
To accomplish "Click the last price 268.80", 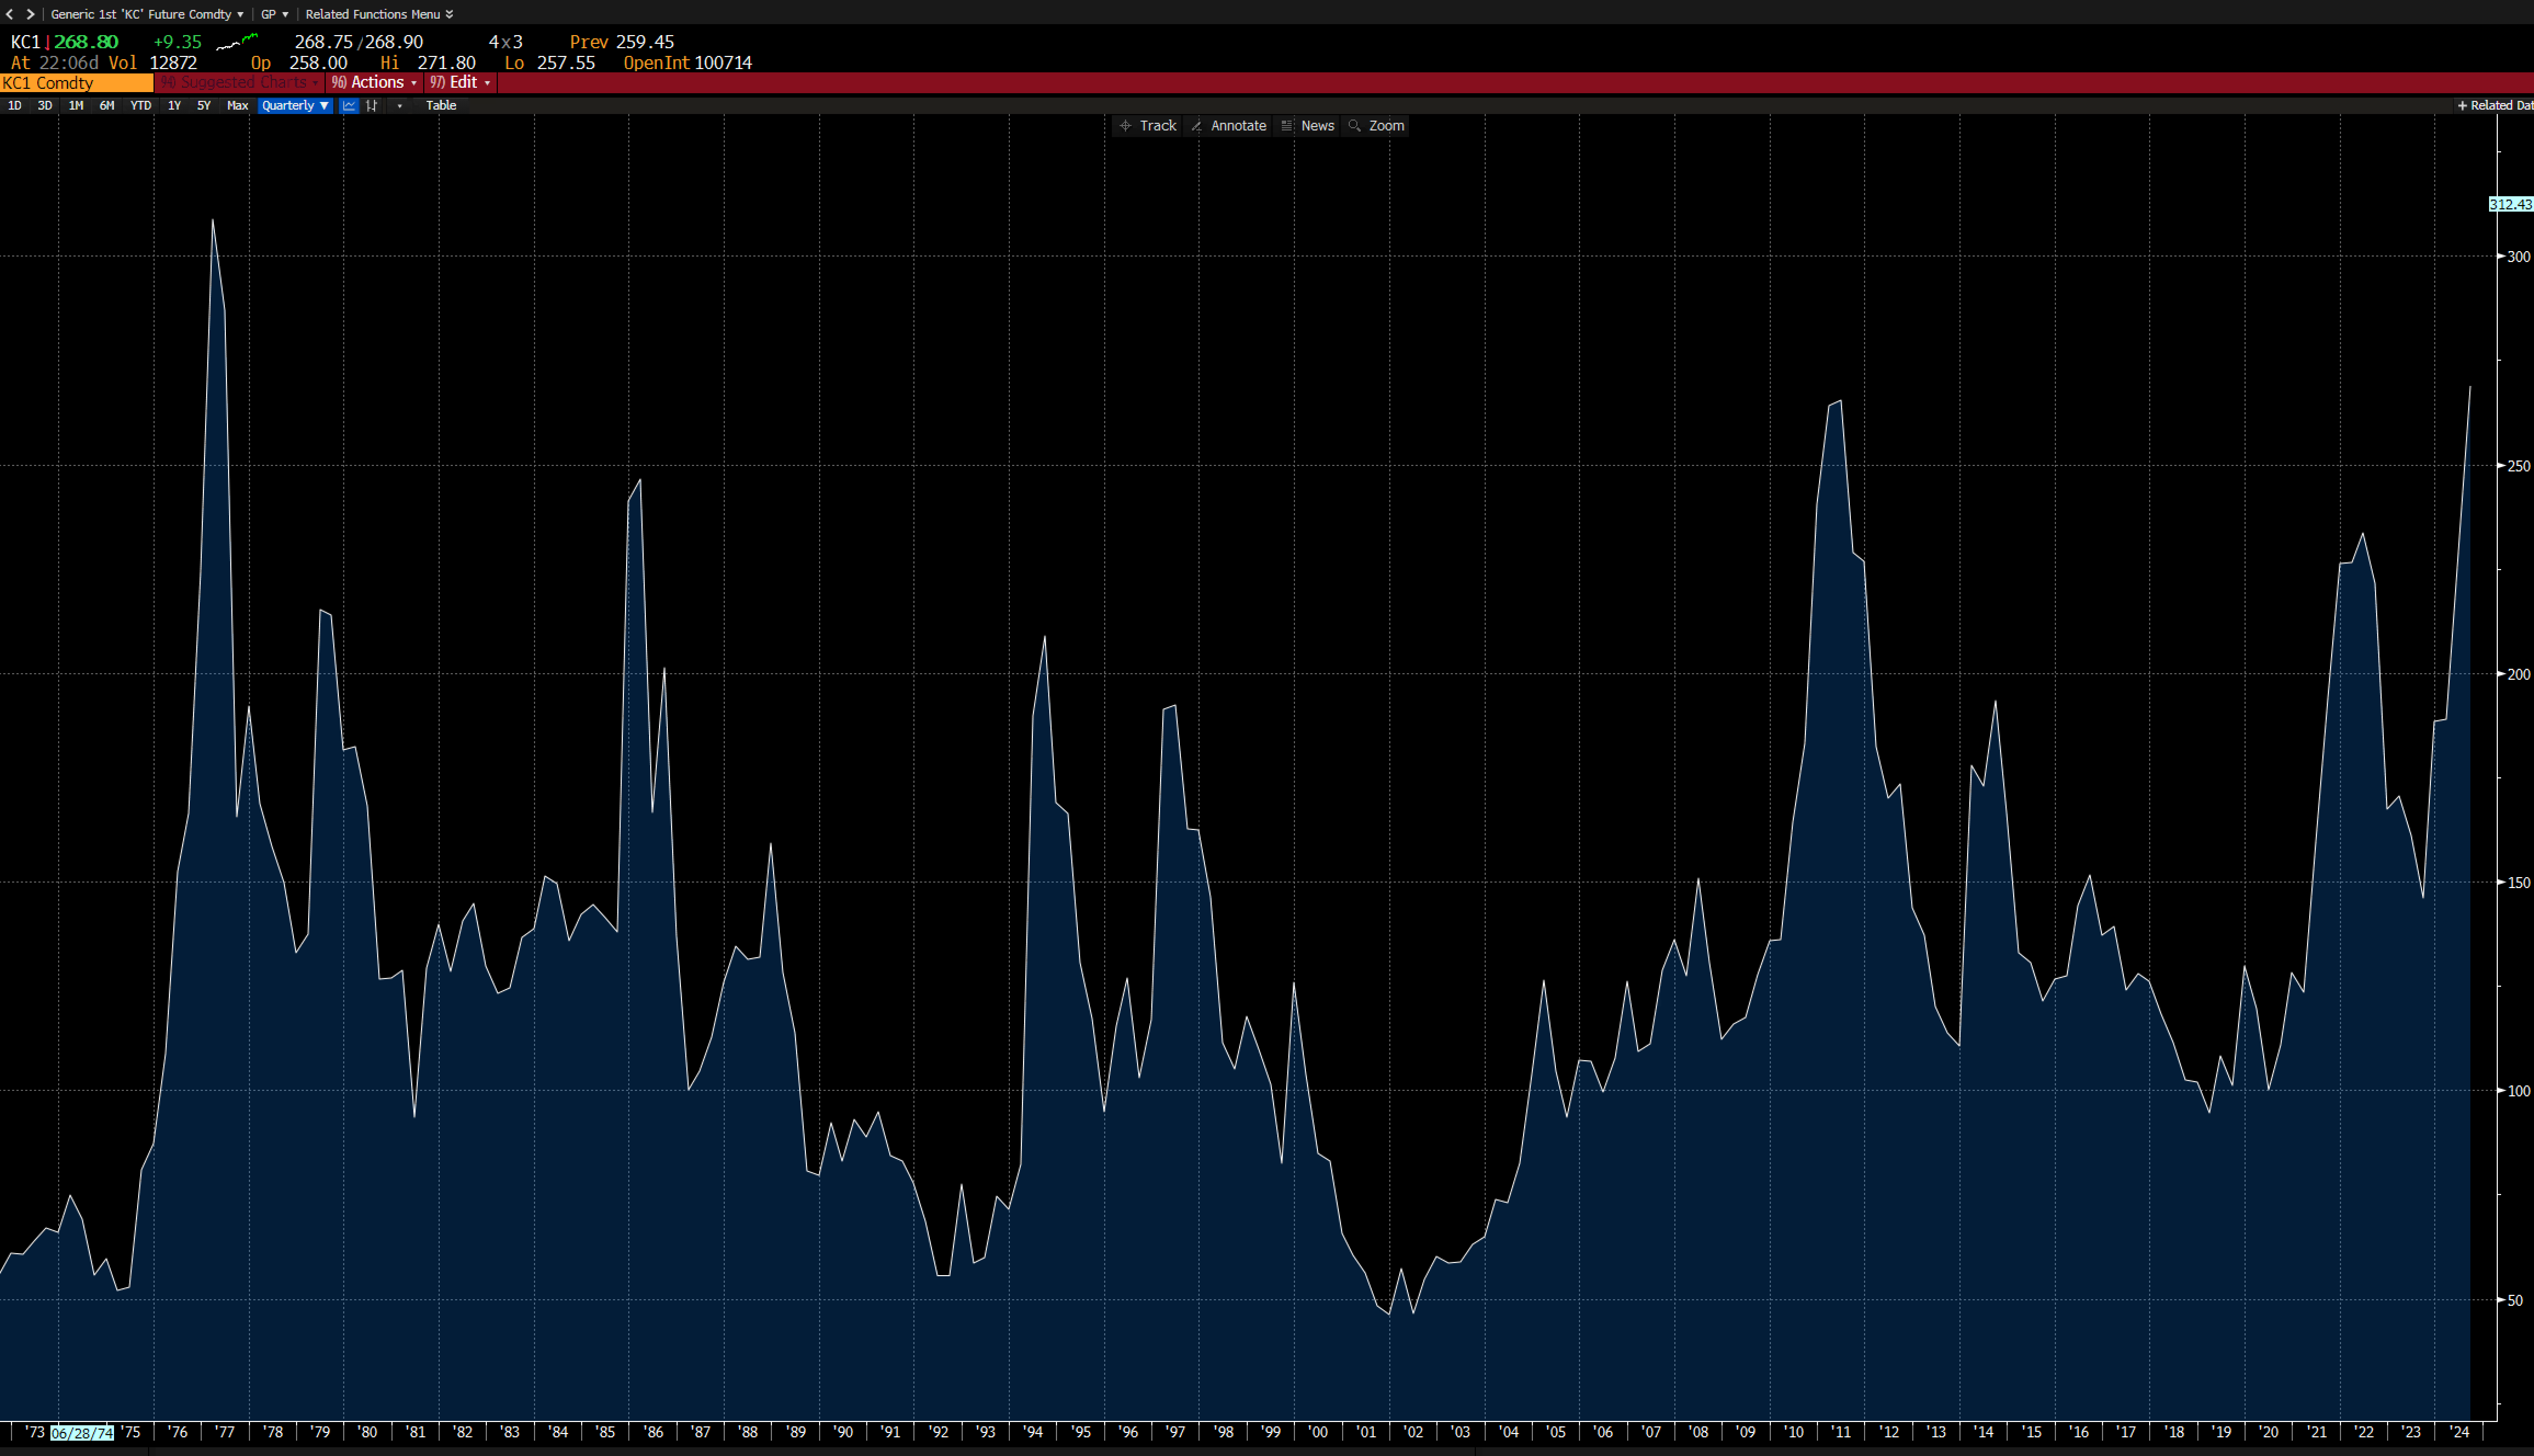I will click(86, 42).
